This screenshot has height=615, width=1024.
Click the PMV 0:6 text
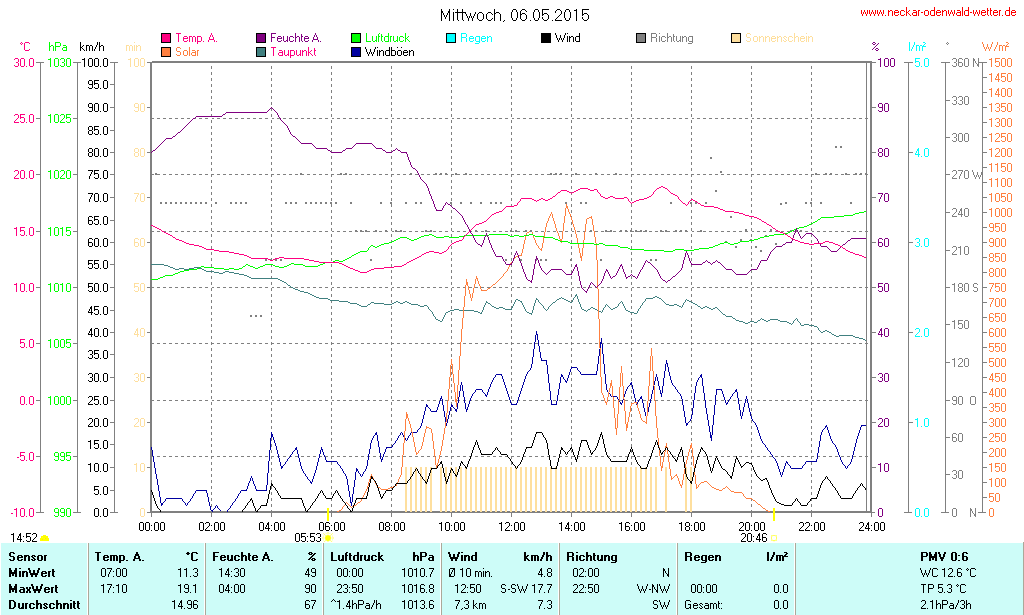point(943,556)
